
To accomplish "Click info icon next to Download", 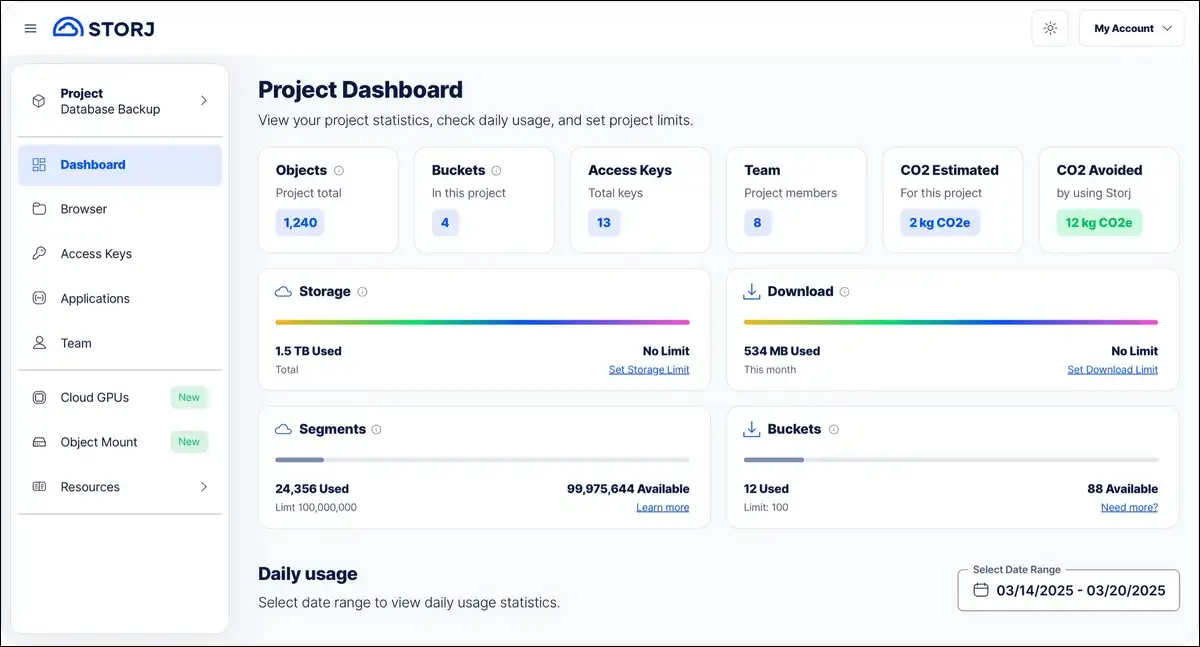I will [844, 292].
